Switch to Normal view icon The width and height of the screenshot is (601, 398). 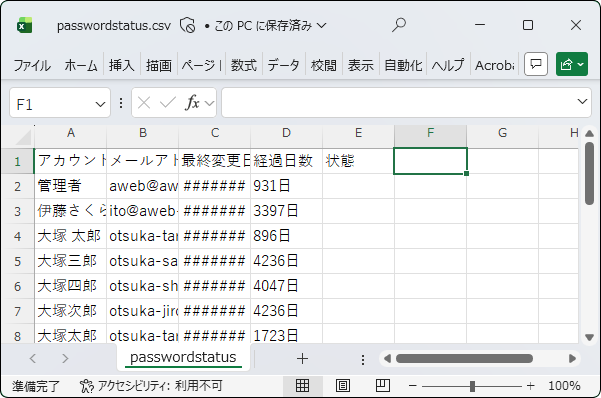coord(302,385)
